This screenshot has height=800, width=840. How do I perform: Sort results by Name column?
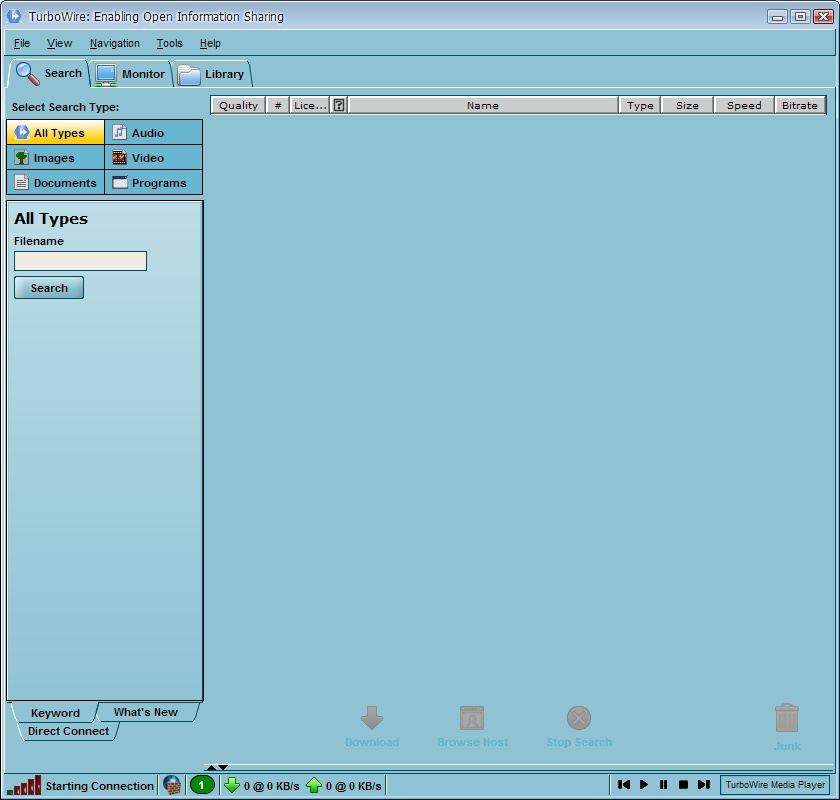click(x=483, y=106)
